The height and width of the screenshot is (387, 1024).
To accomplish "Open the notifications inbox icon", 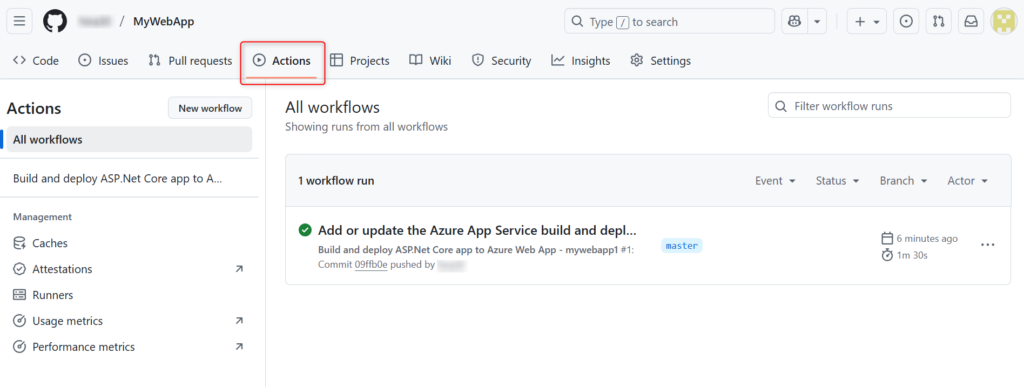I will click(971, 22).
